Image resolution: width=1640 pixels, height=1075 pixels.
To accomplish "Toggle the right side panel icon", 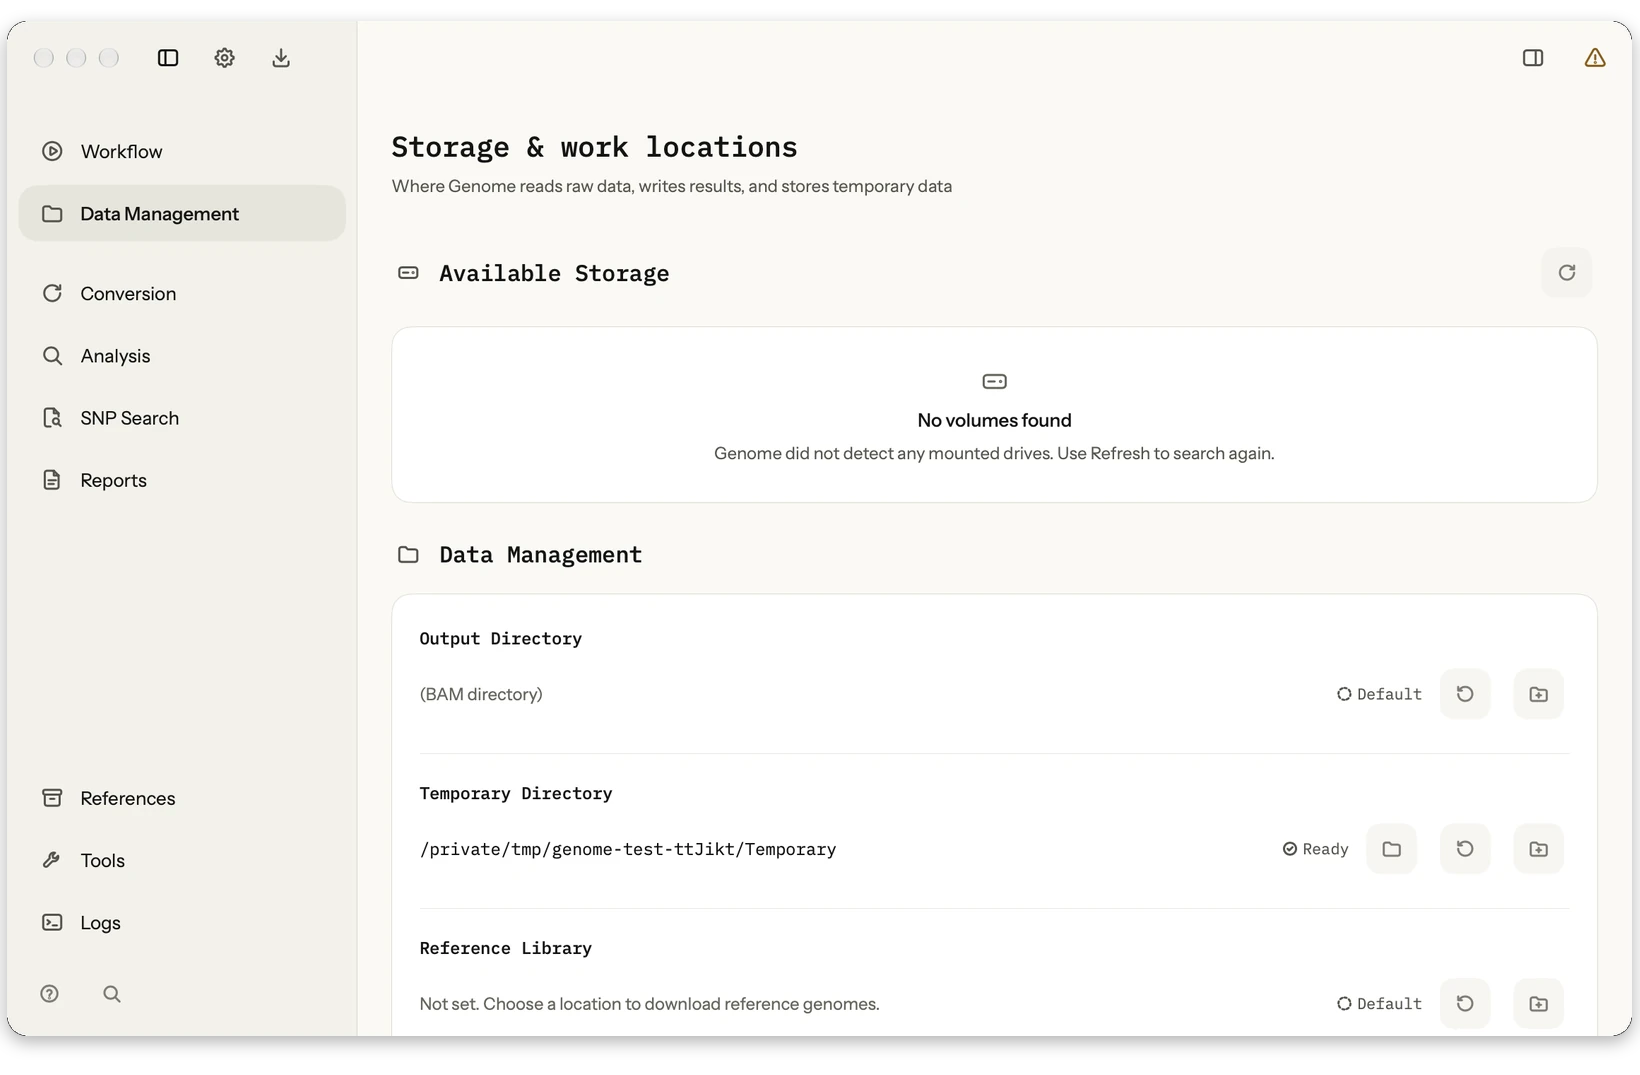I will [x=1533, y=58].
